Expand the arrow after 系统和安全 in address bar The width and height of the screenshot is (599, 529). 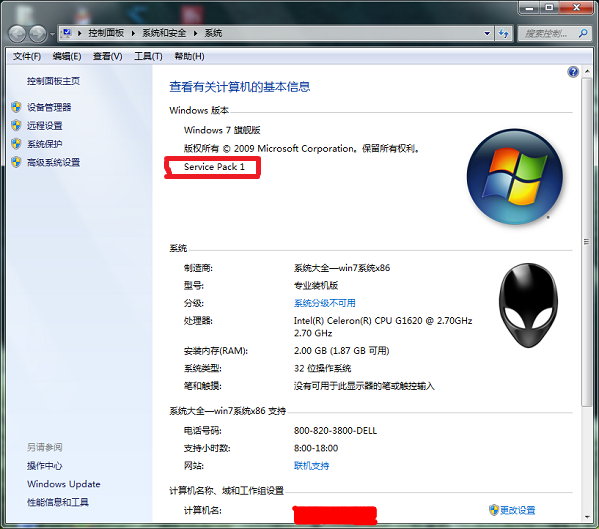tap(195, 33)
